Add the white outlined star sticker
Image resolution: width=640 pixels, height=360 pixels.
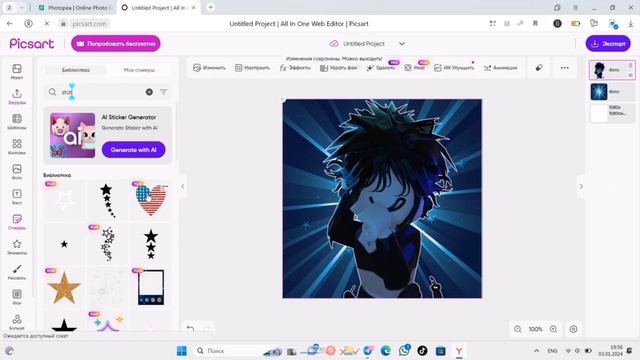click(x=64, y=200)
